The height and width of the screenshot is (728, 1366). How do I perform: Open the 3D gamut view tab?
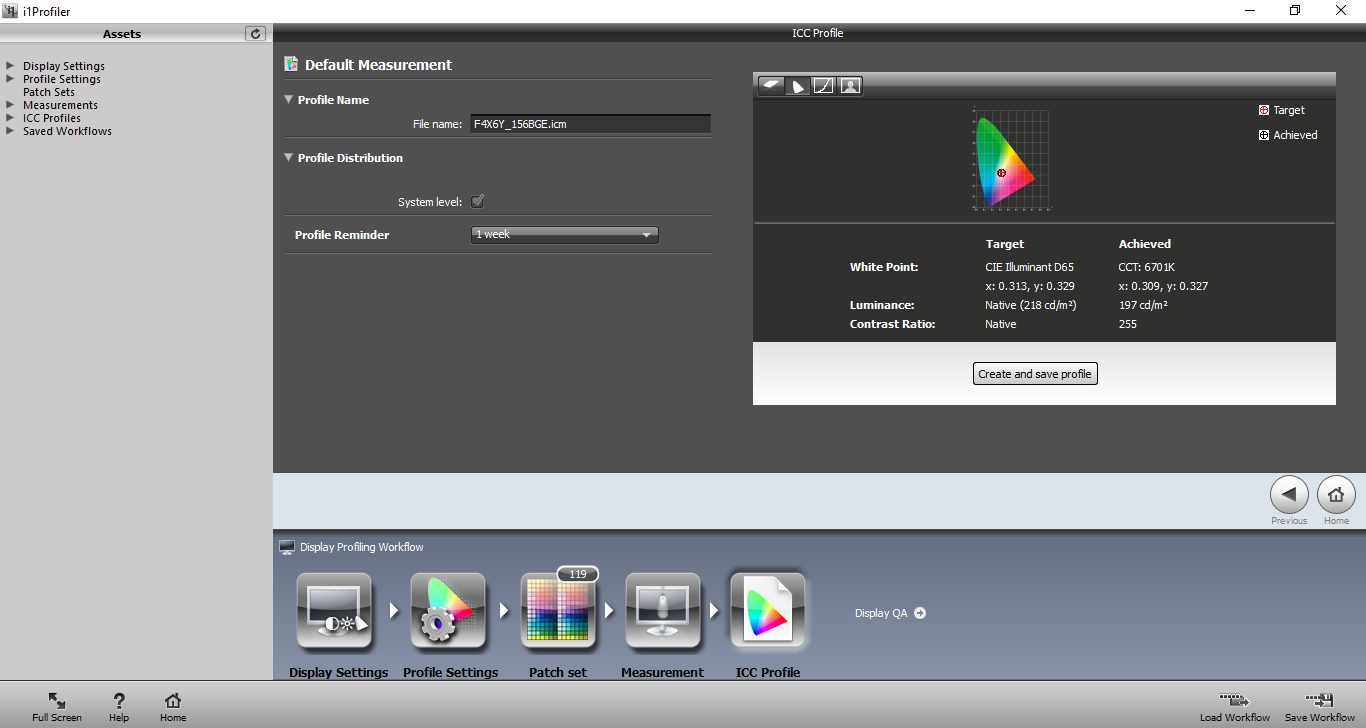coord(771,86)
